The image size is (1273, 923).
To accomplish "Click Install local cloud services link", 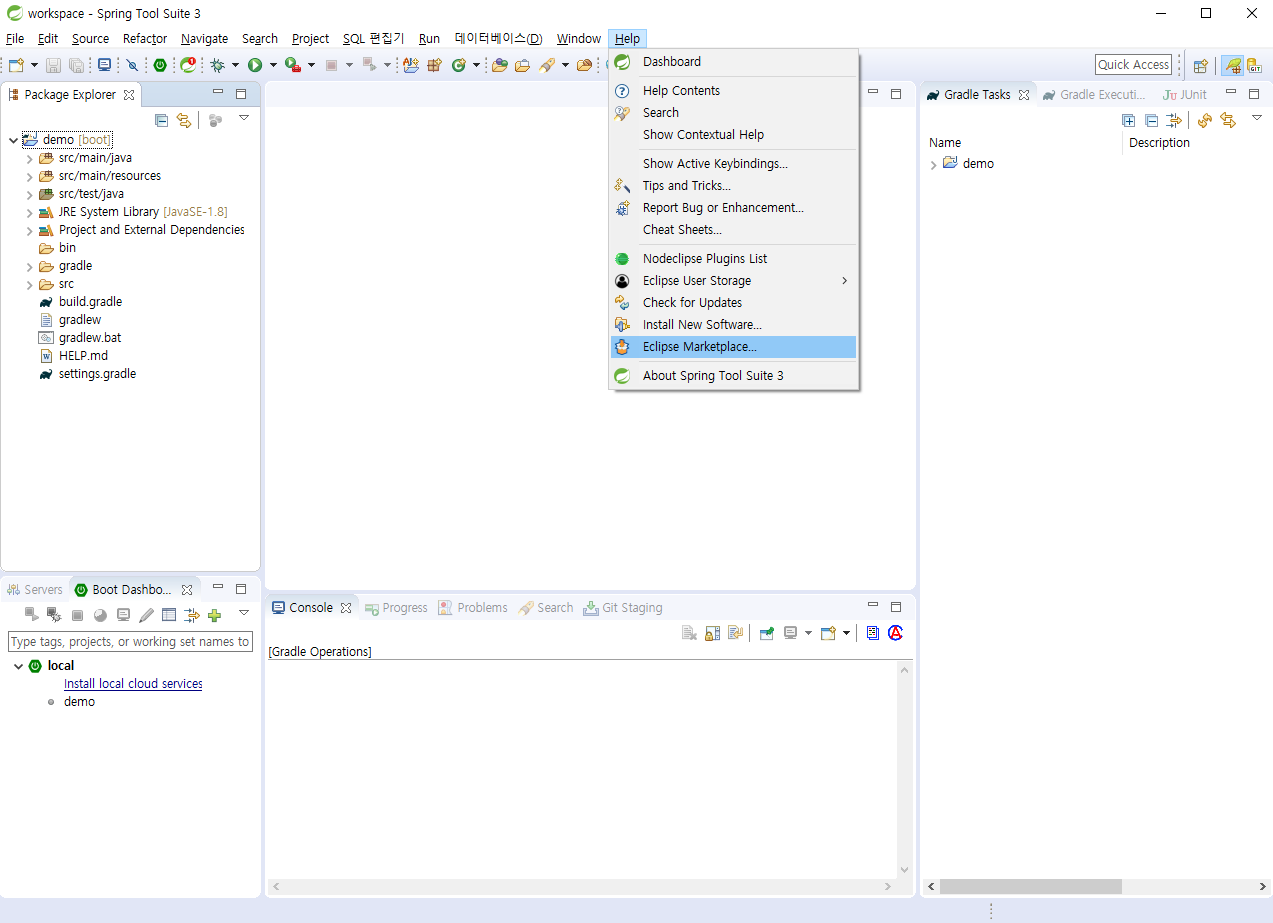I will click(133, 684).
